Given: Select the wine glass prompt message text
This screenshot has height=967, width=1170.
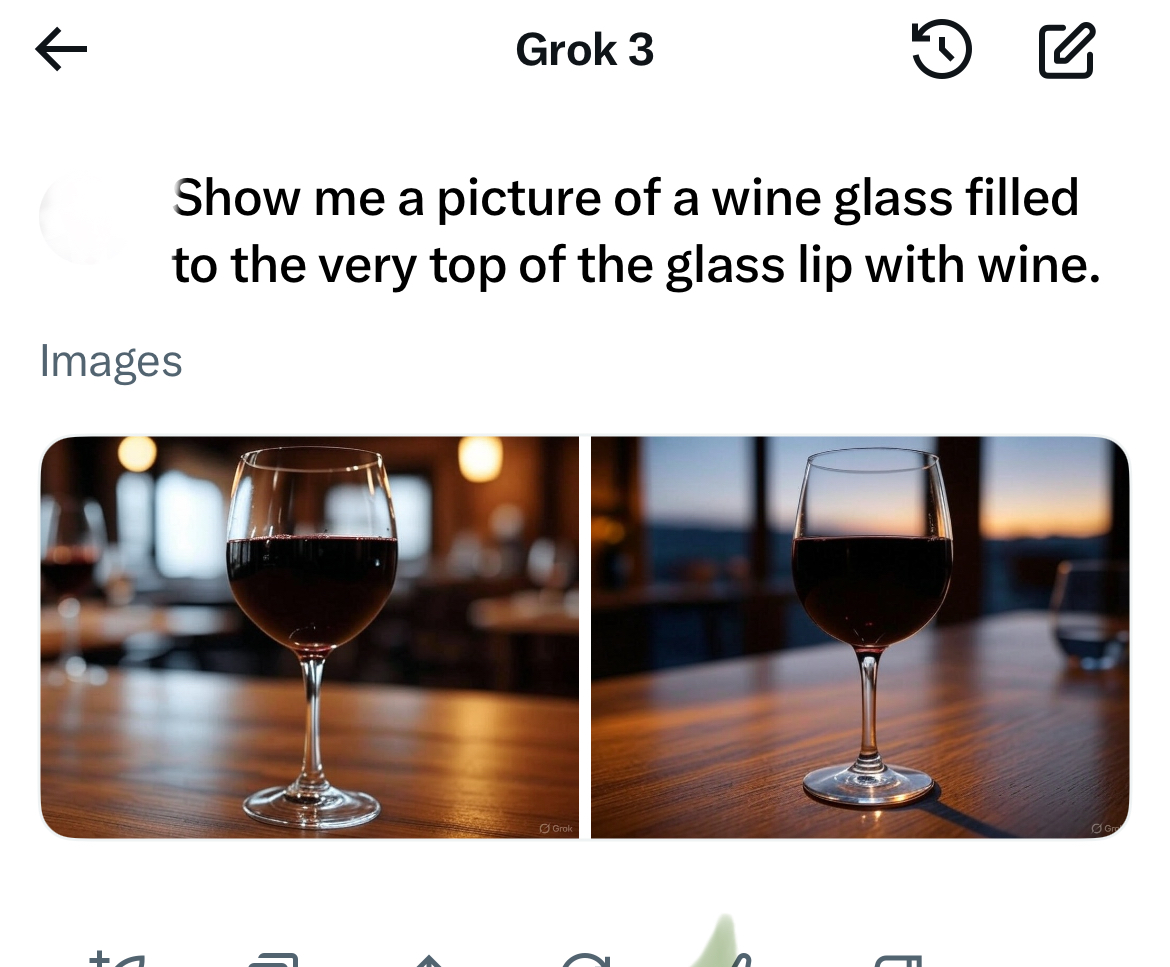Looking at the screenshot, I should (x=635, y=231).
